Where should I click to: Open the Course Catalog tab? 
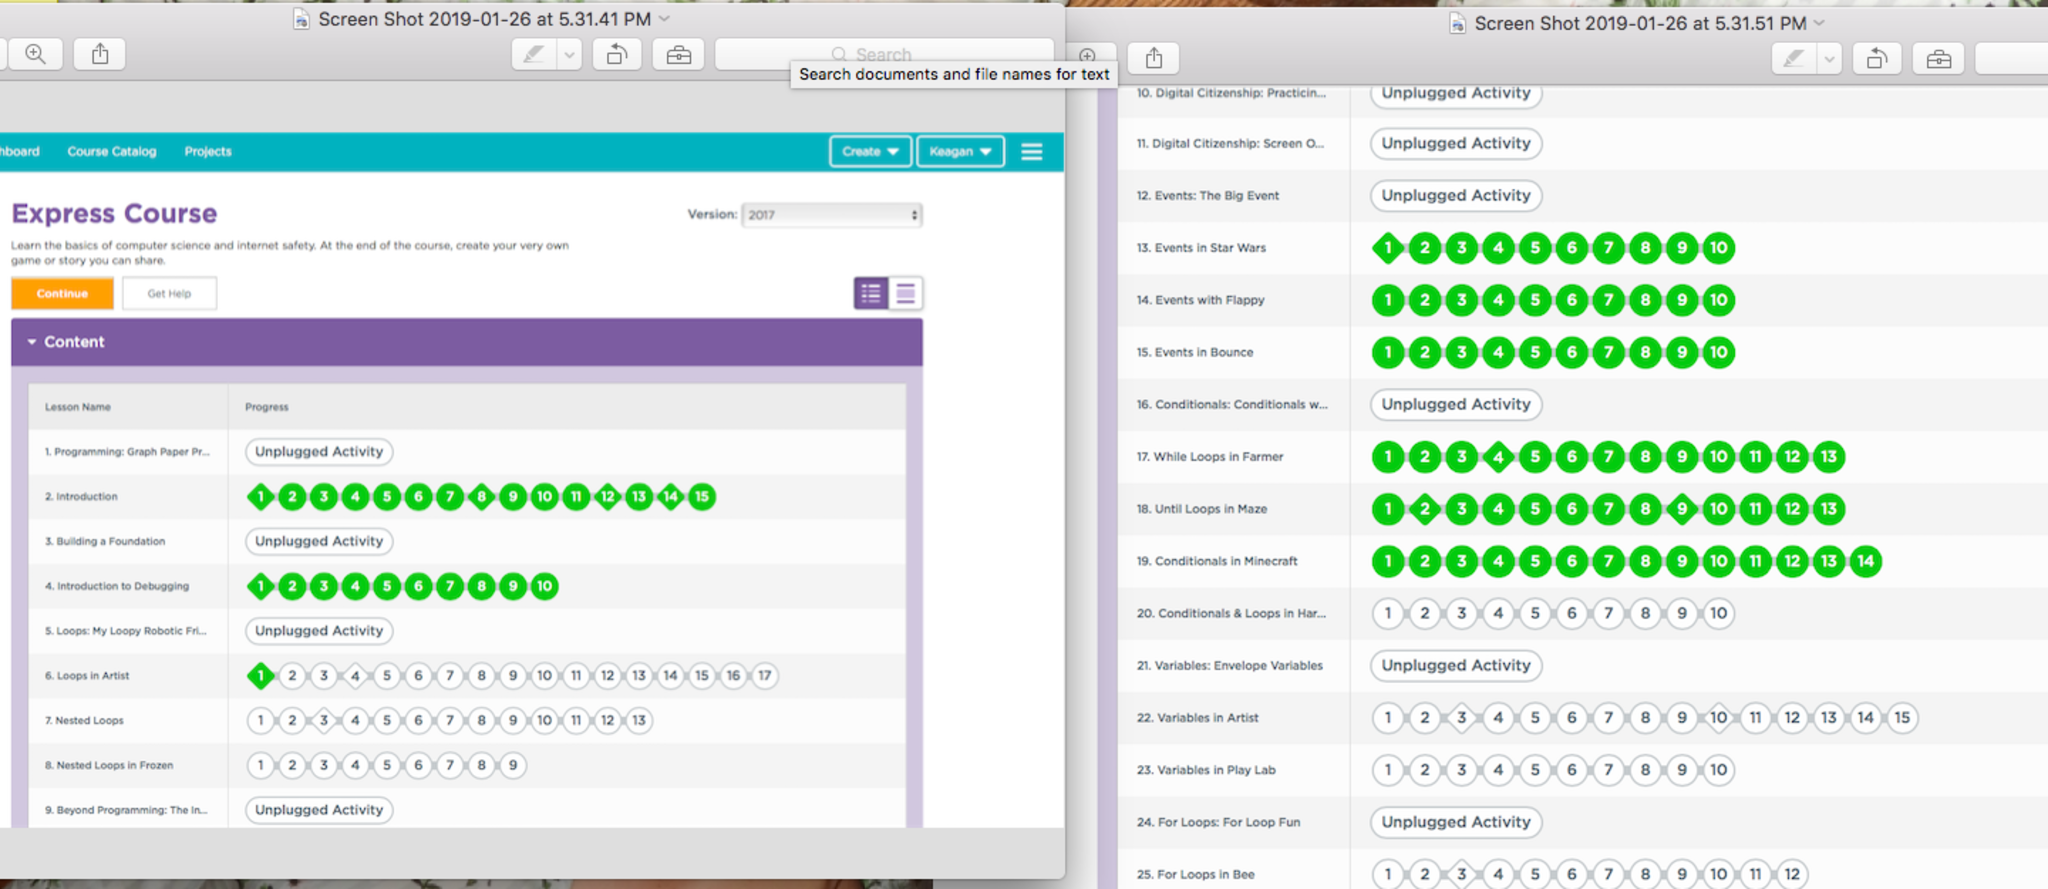(x=112, y=152)
